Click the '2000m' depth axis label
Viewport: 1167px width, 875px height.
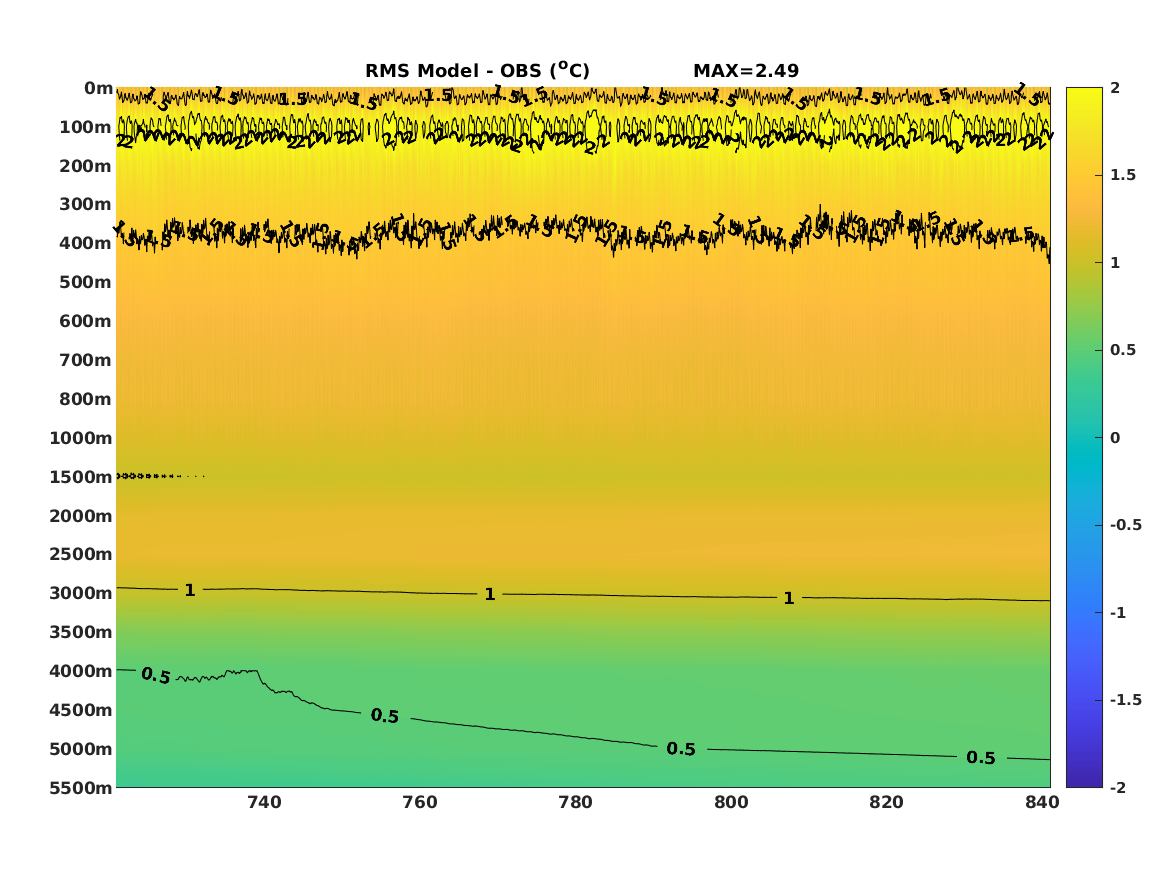click(81, 516)
